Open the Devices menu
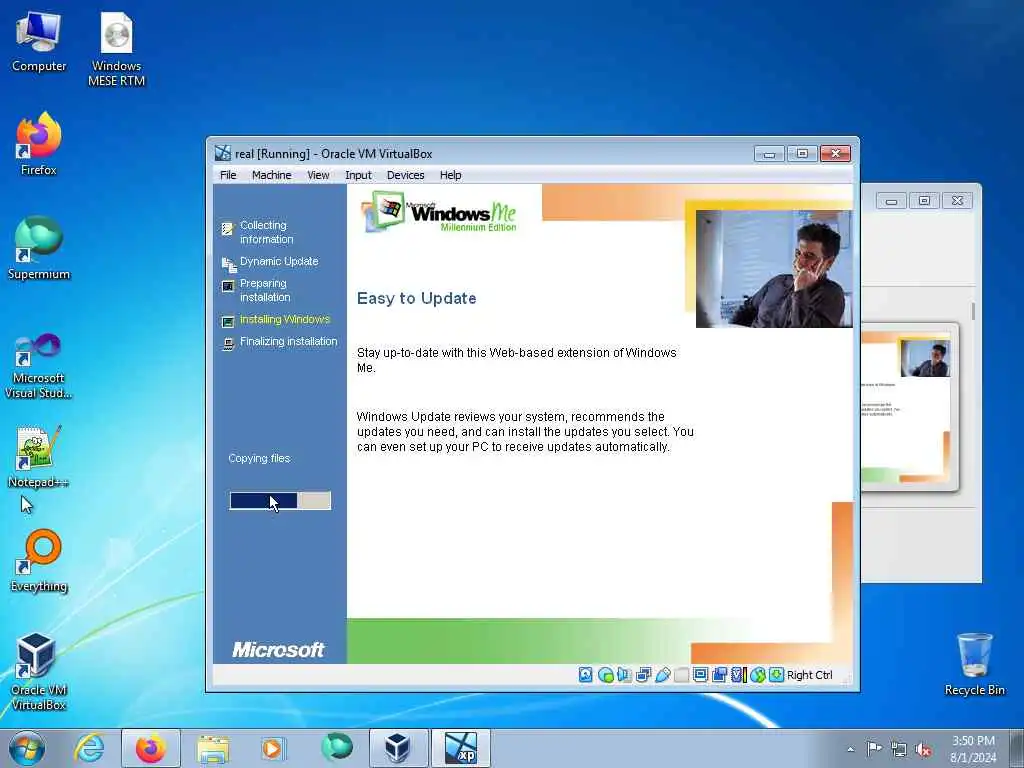This screenshot has width=1024, height=768. tap(405, 175)
